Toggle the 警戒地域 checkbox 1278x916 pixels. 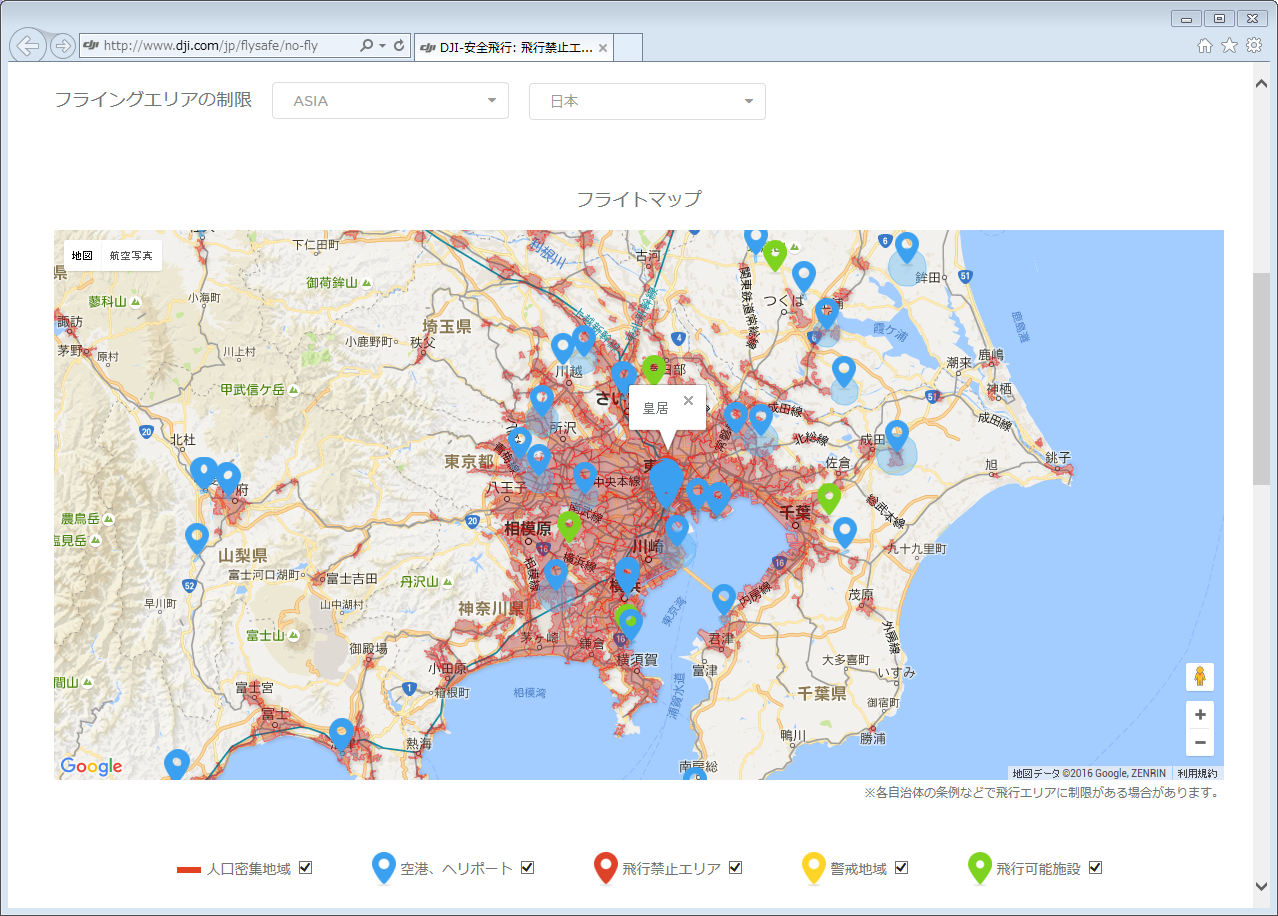point(901,868)
